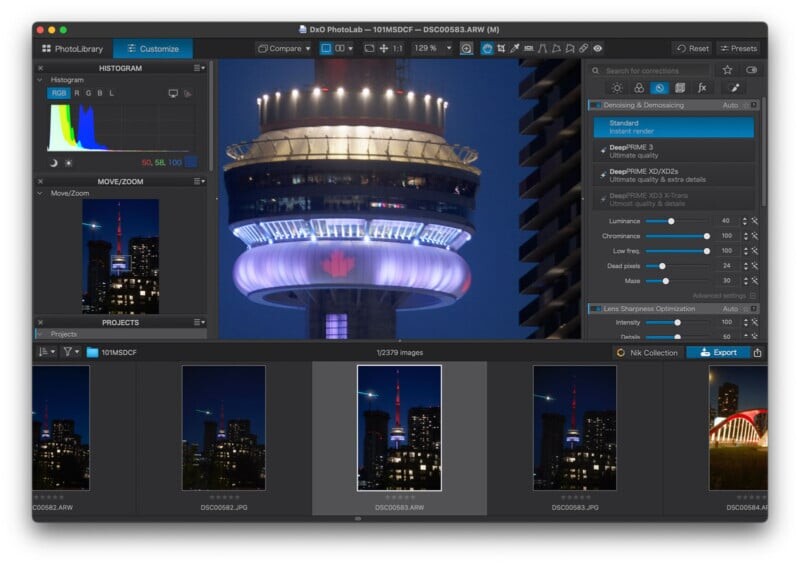800x565 pixels.
Task: Show only the R channel in histogram
Action: [77, 93]
